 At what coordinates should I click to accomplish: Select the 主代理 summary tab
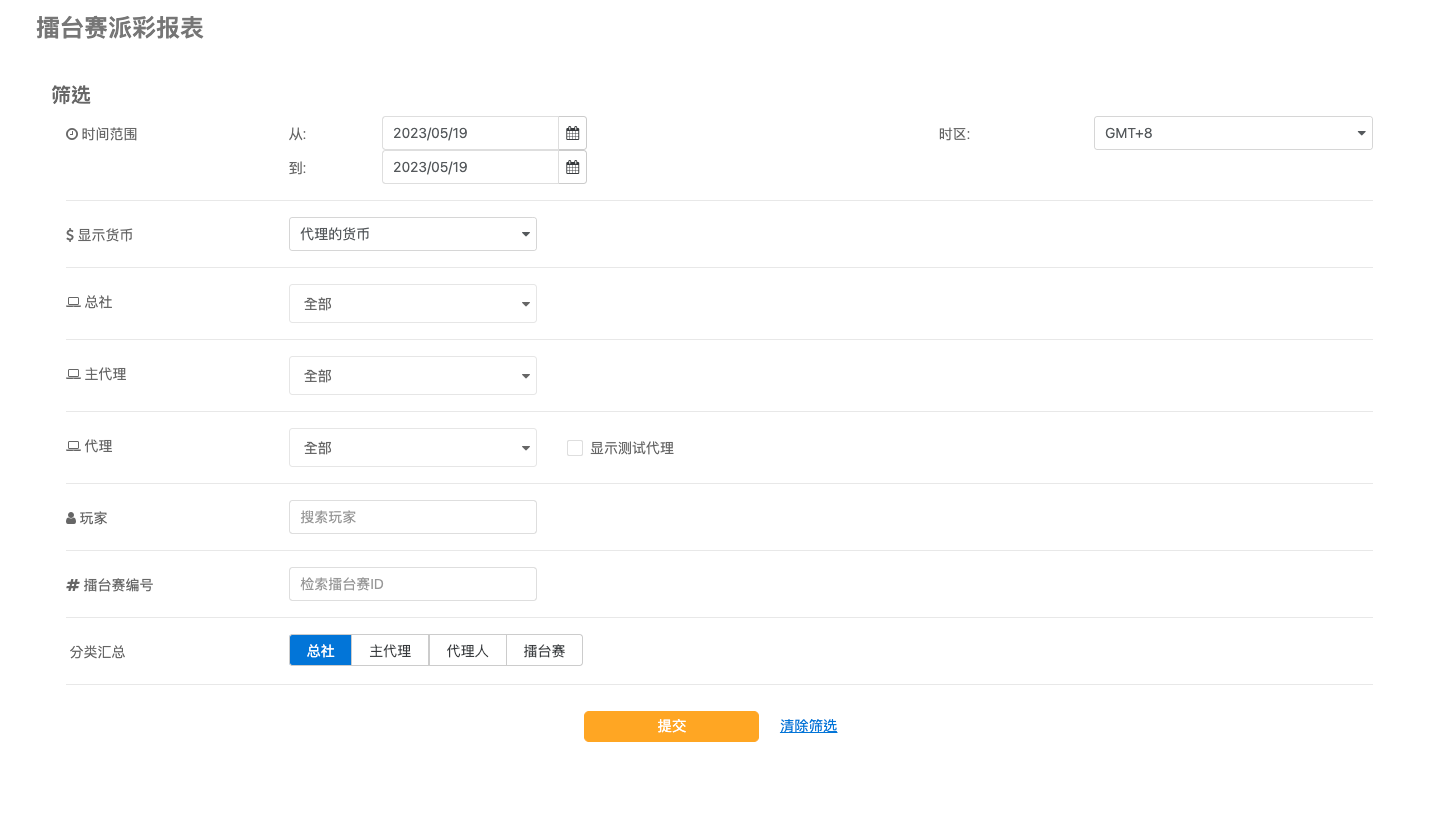[x=390, y=651]
